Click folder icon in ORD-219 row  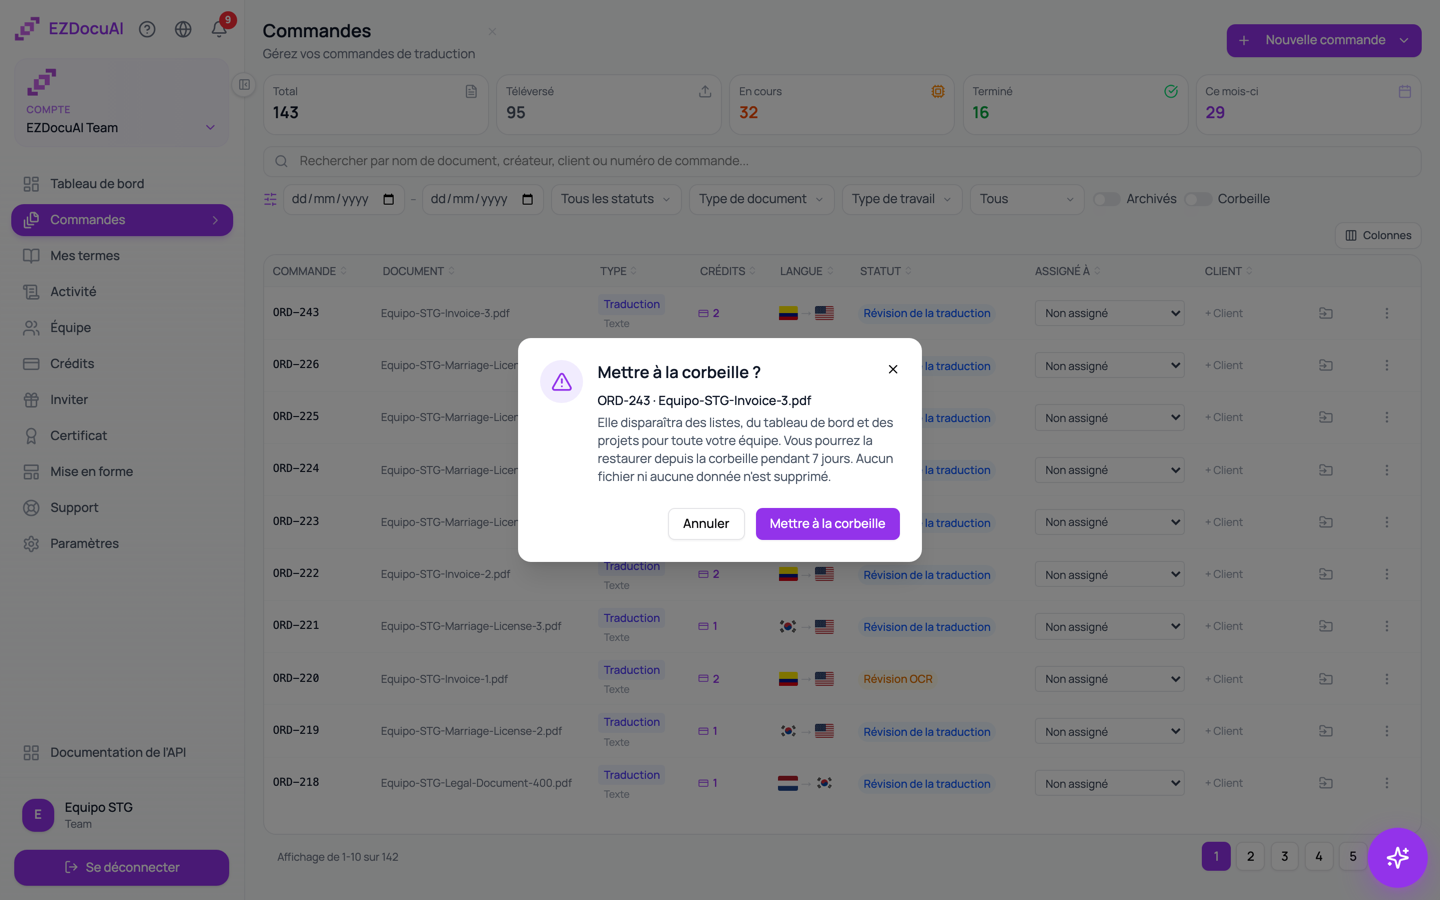[1326, 731]
